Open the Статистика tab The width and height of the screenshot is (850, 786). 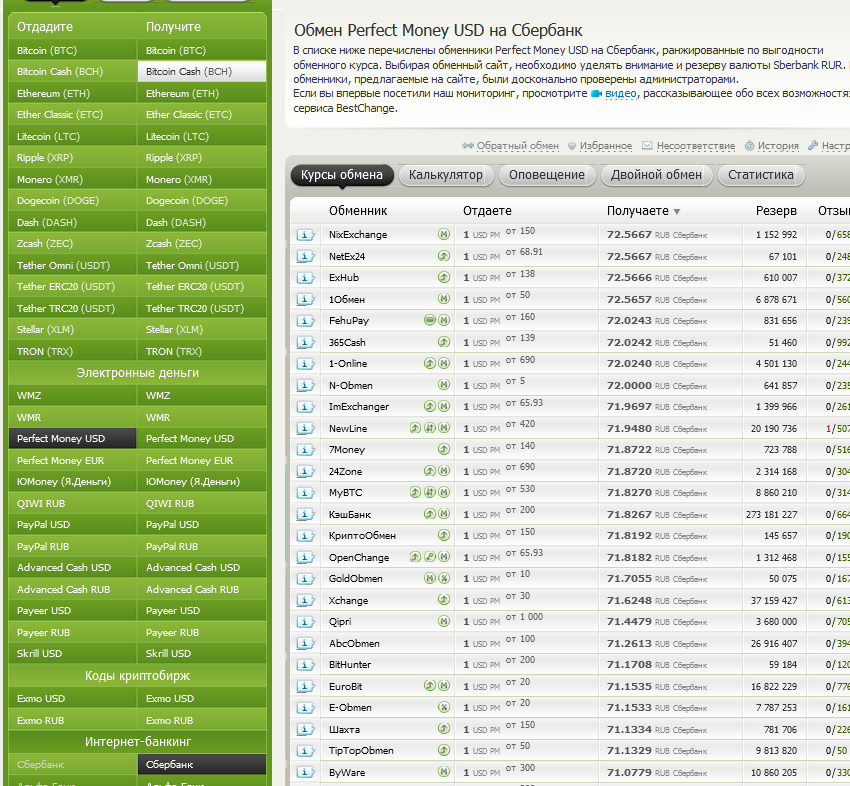coord(760,175)
